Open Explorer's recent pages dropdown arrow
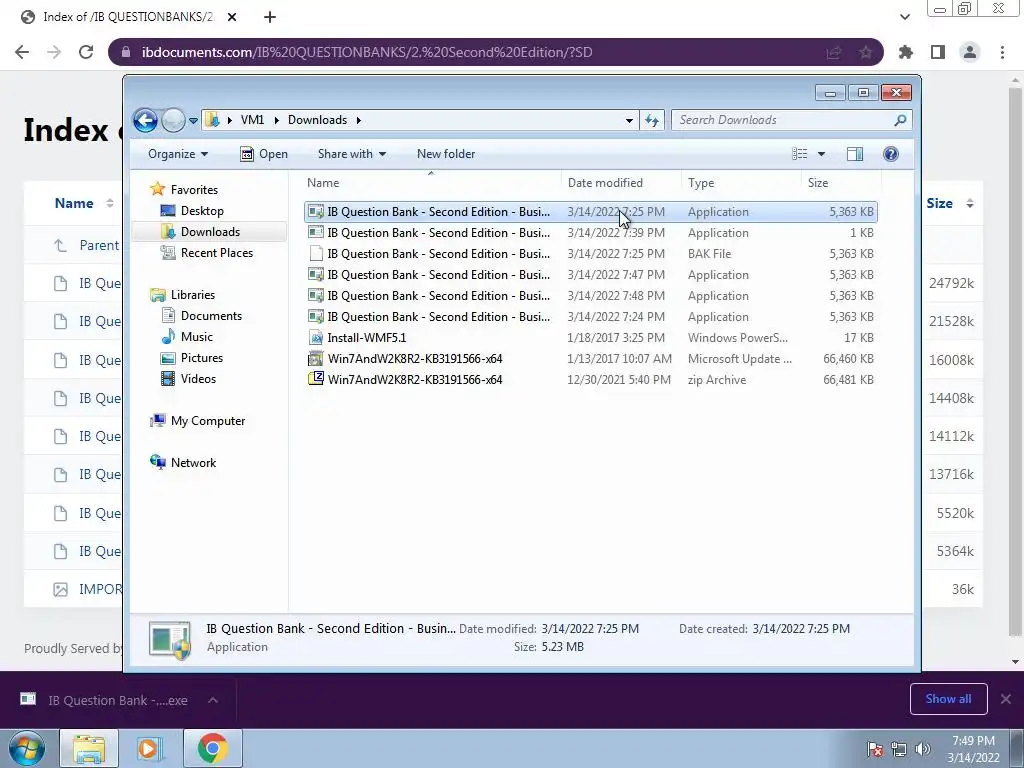 pyautogui.click(x=193, y=121)
